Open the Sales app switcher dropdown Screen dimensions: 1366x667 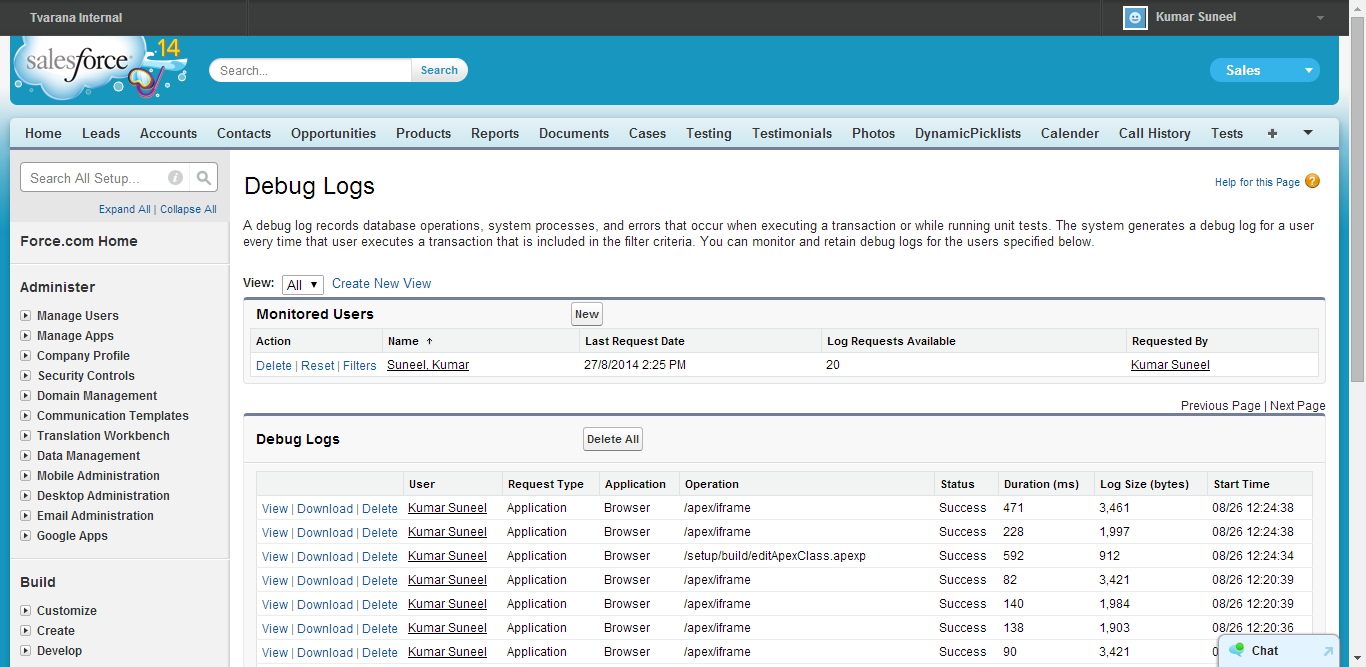coord(1264,70)
